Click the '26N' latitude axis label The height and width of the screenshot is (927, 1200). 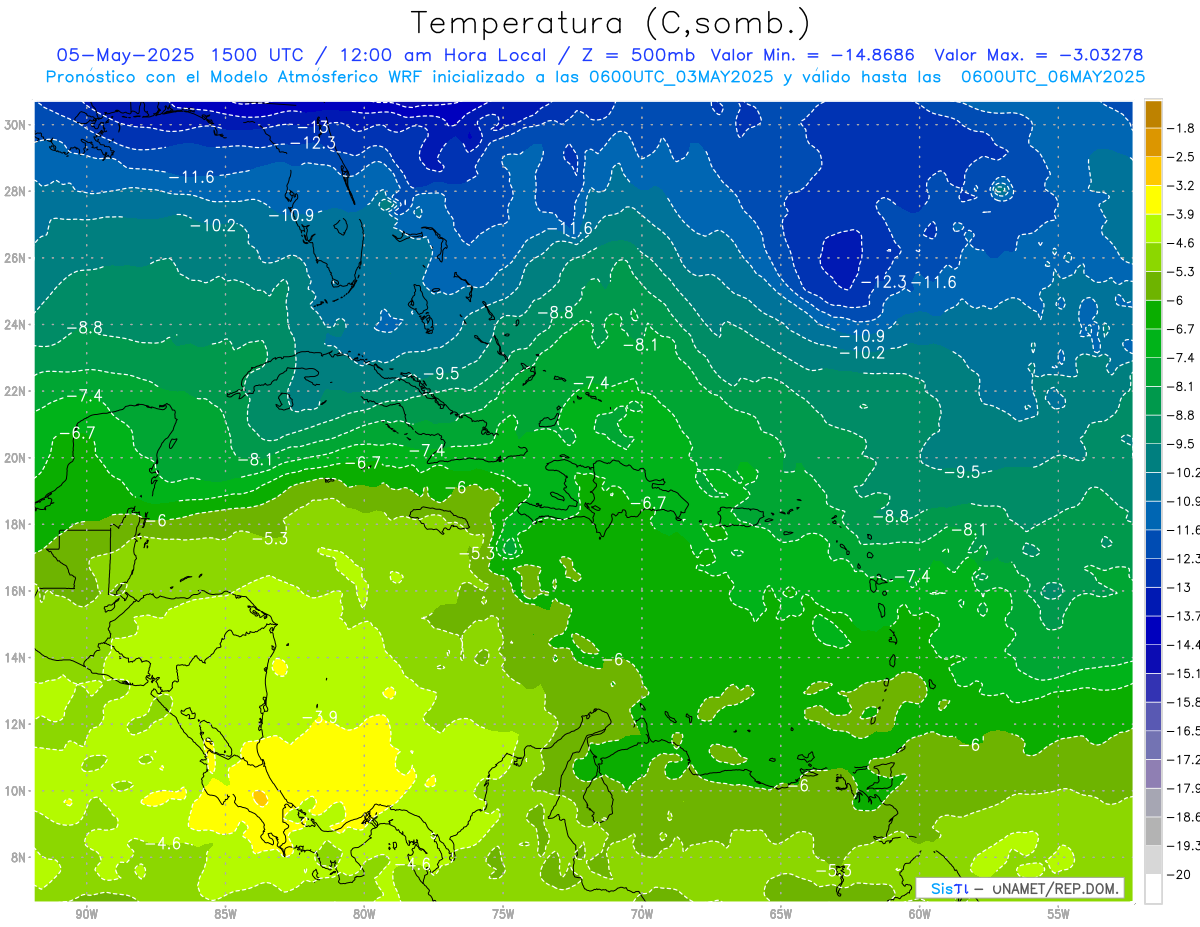[x=16, y=258]
